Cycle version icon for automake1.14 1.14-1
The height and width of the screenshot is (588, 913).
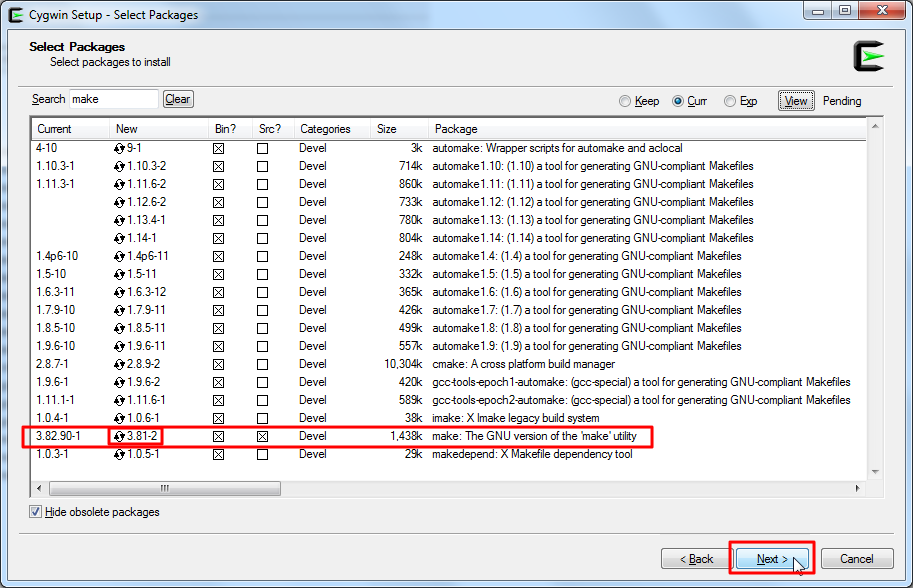(x=119, y=239)
